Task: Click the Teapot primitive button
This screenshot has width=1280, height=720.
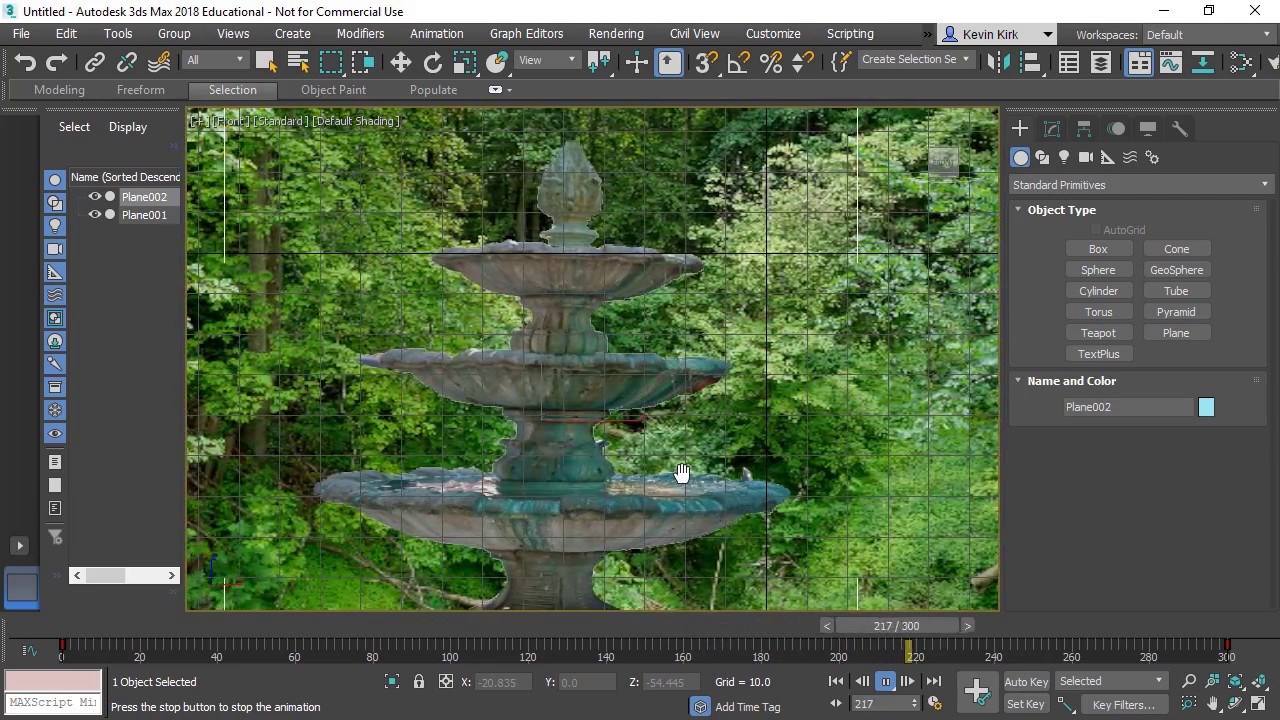Action: (x=1098, y=333)
